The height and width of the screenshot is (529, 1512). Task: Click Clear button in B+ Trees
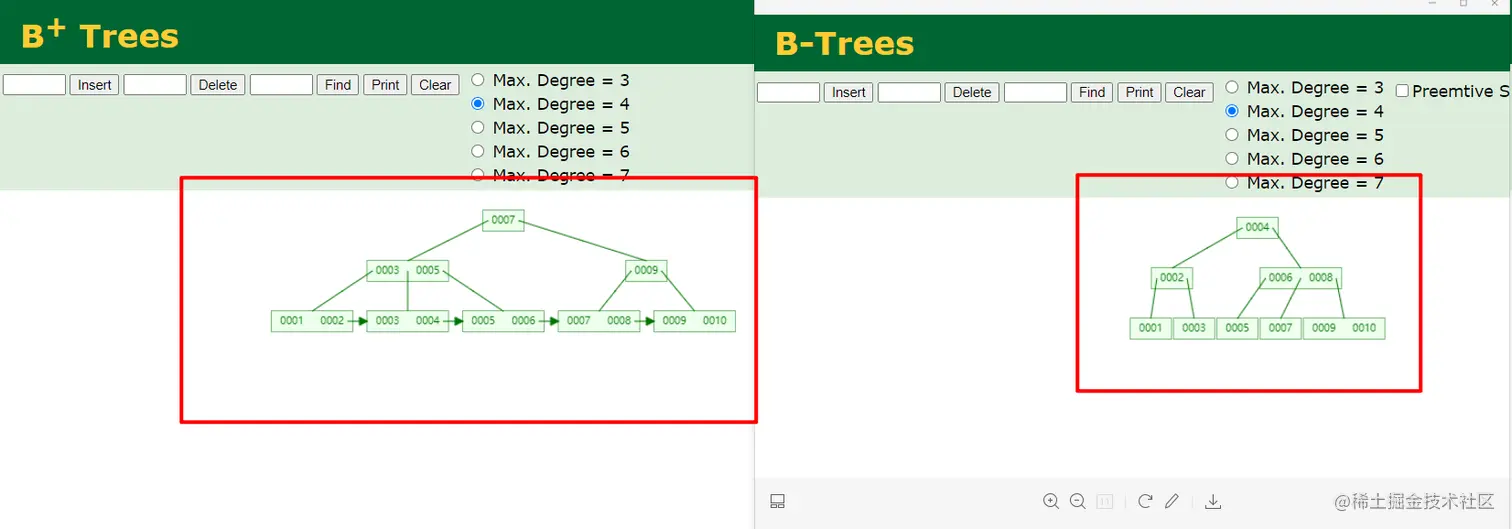click(x=435, y=85)
